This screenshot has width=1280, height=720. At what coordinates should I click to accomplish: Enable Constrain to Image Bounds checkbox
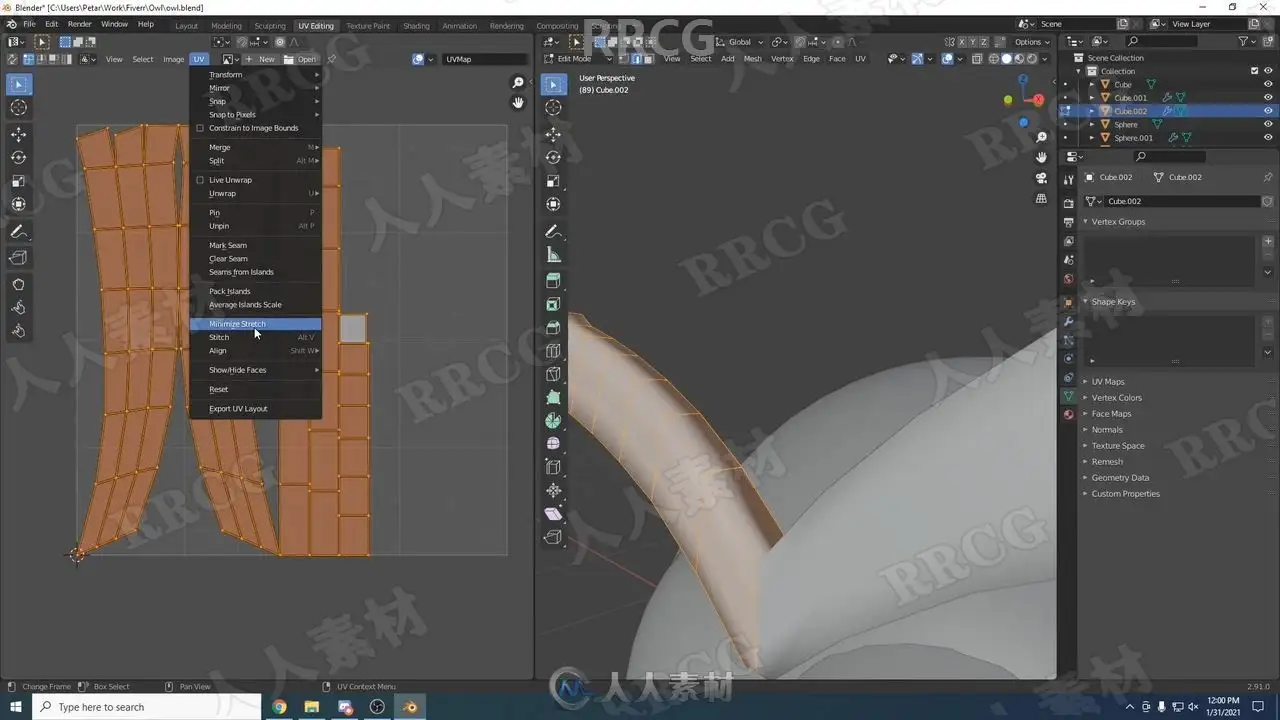pos(200,128)
